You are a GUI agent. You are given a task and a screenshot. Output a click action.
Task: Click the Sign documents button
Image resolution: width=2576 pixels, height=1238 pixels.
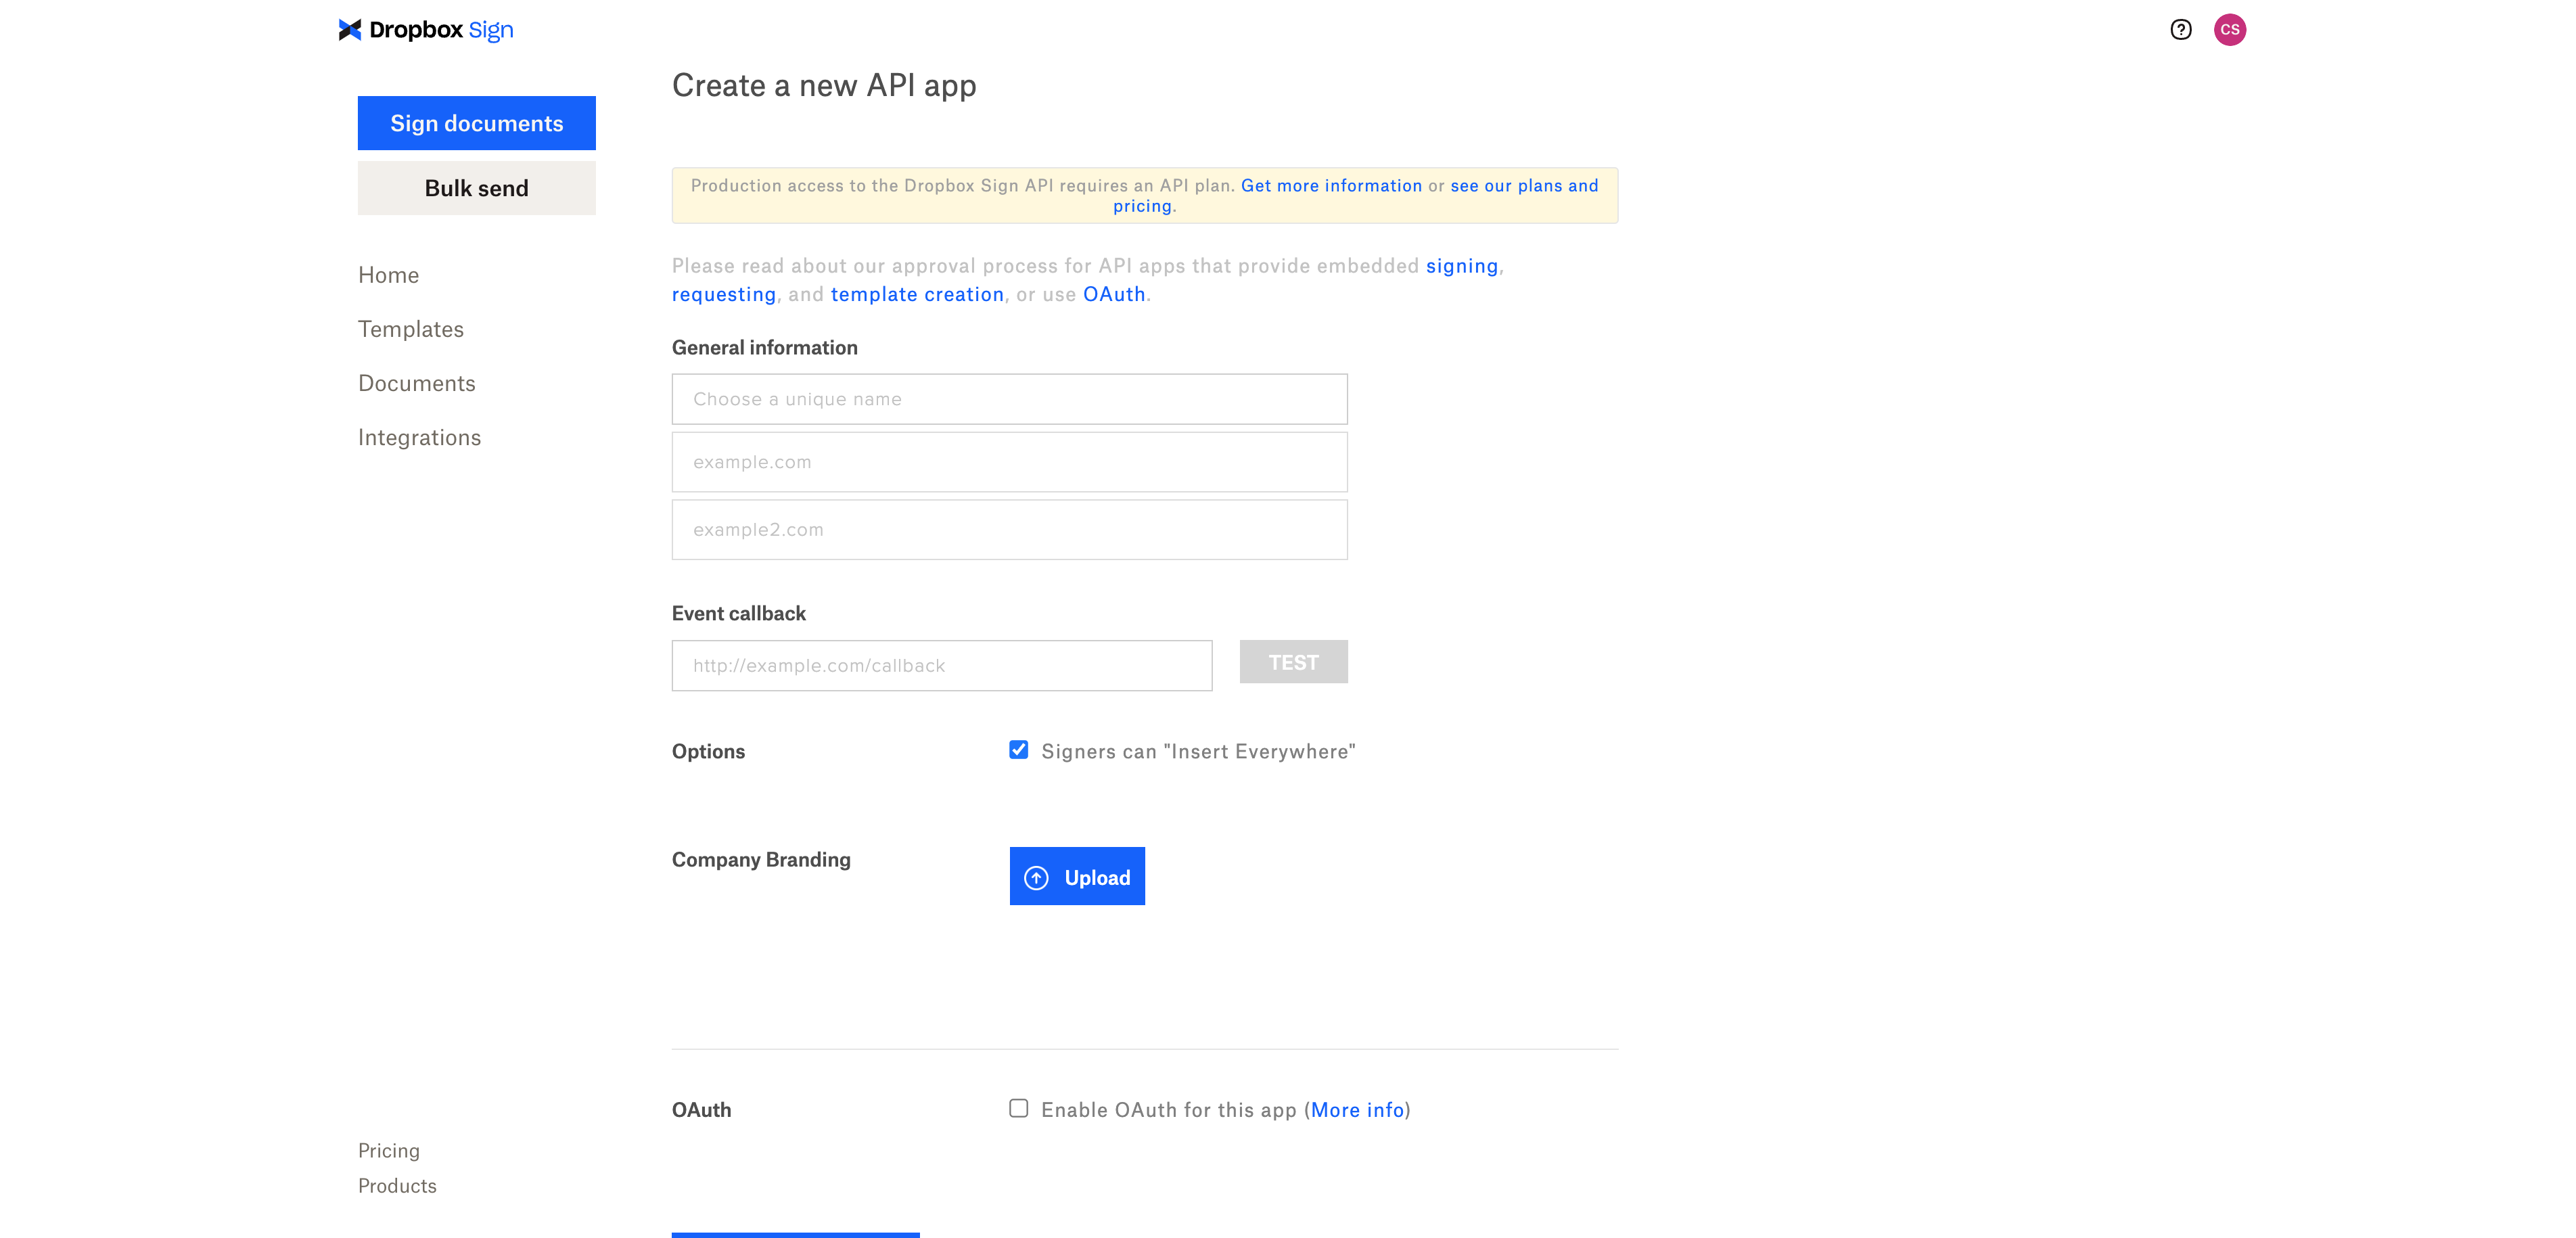(x=477, y=123)
